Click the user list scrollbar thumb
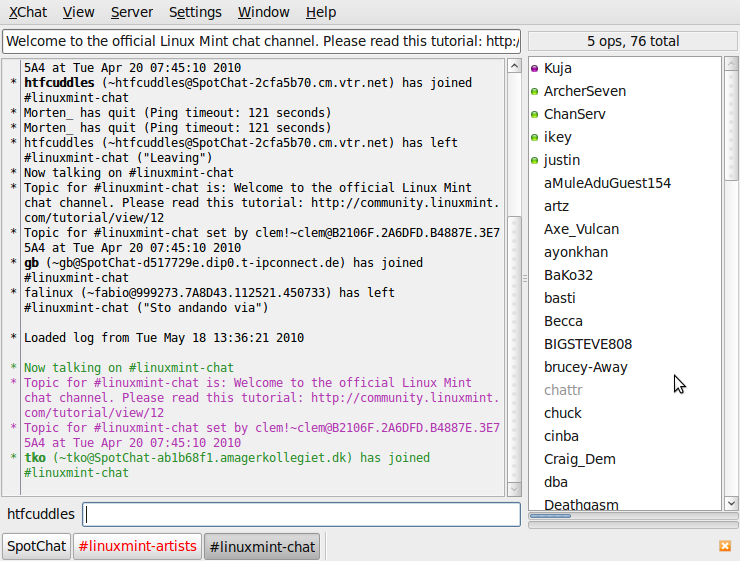This screenshot has width=740, height=561. (731, 126)
